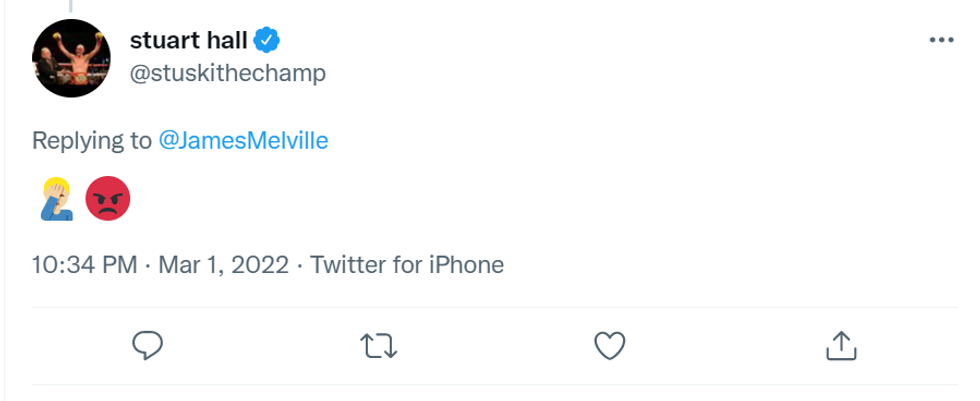This screenshot has width=980, height=401.
Task: Open the @stuskithechamp handle
Action: tap(227, 74)
